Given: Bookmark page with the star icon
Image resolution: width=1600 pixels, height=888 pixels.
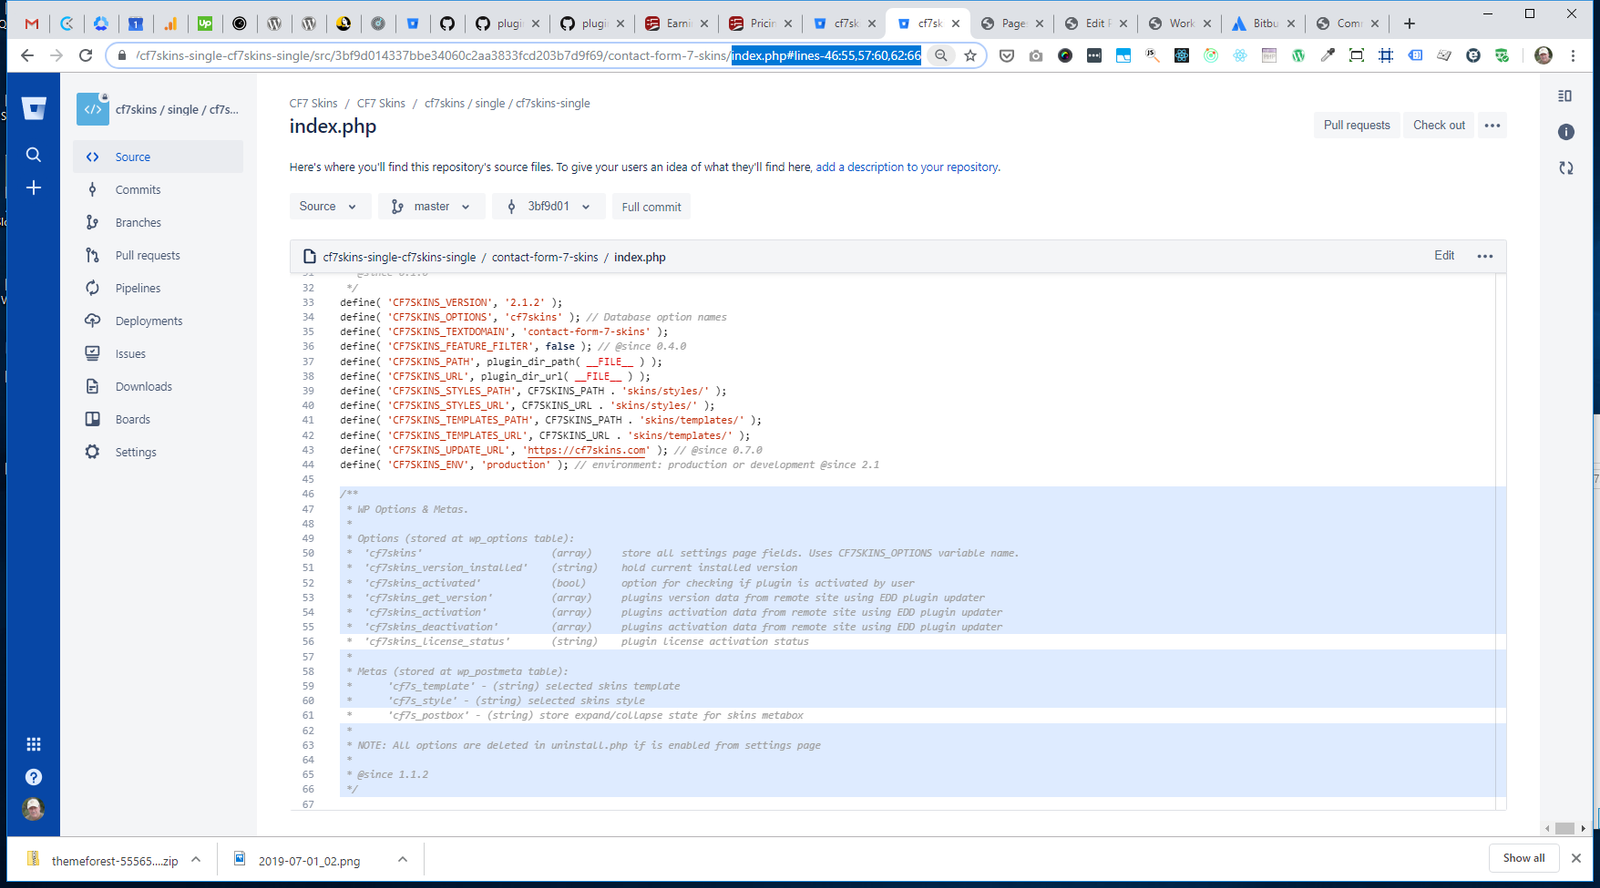Looking at the screenshot, I should [x=970, y=56].
